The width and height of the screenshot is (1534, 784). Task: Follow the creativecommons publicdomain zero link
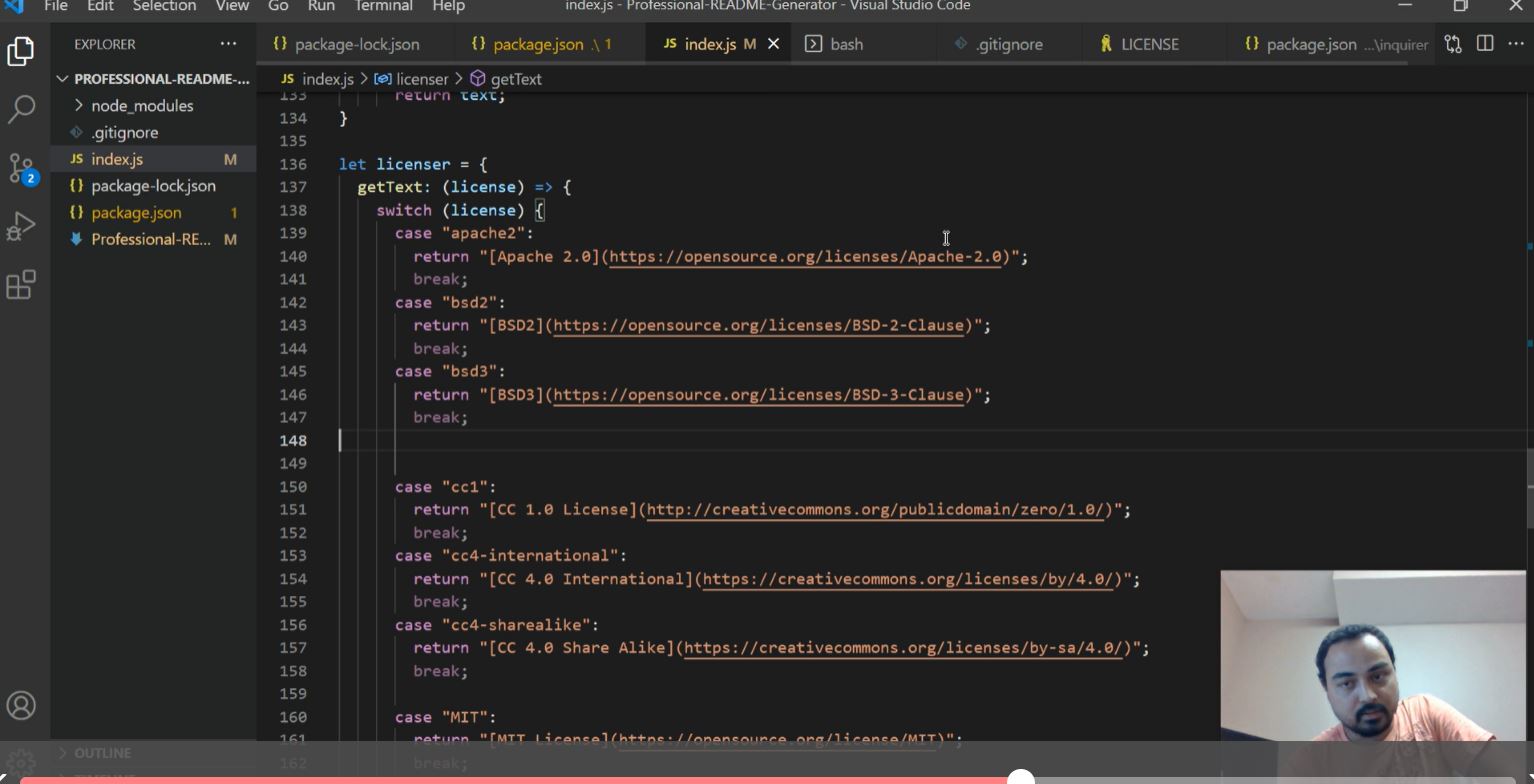(875, 510)
